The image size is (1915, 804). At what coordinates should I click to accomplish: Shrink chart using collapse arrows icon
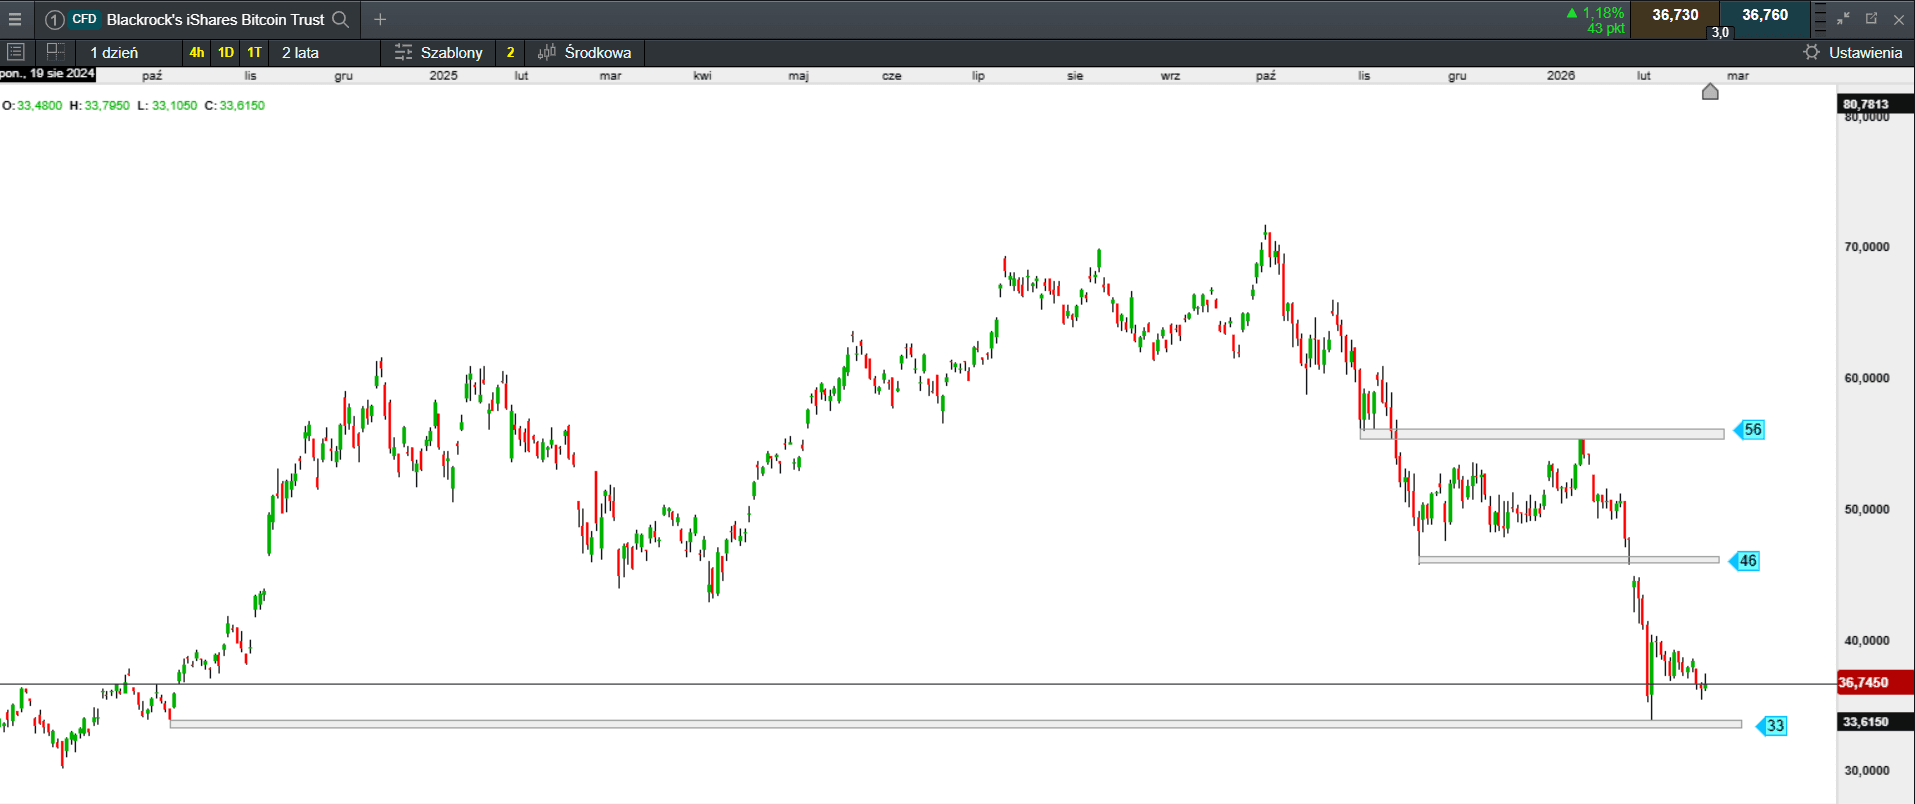[1843, 19]
